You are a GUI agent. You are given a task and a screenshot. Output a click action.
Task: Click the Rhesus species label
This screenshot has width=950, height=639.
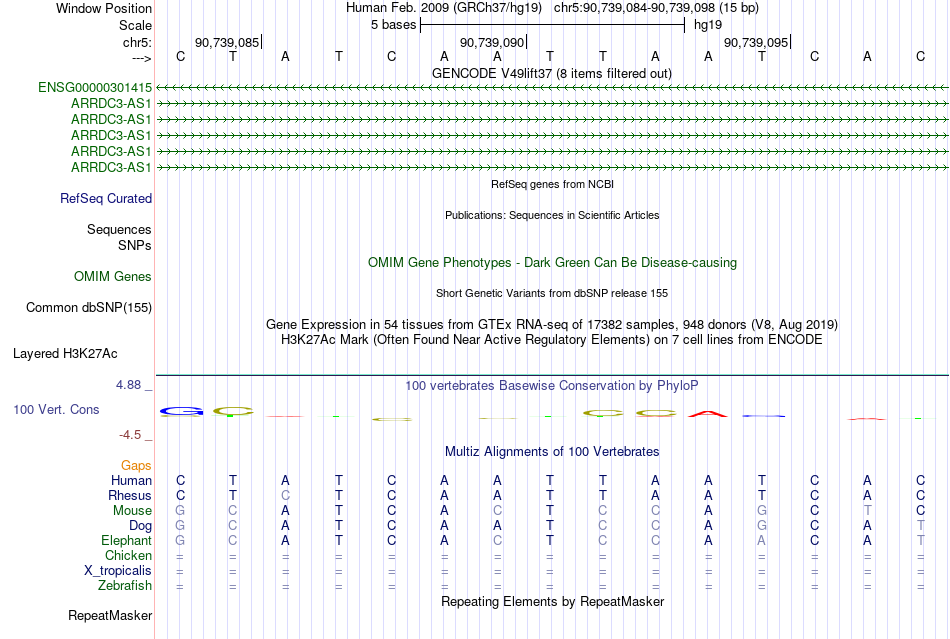click(130, 495)
